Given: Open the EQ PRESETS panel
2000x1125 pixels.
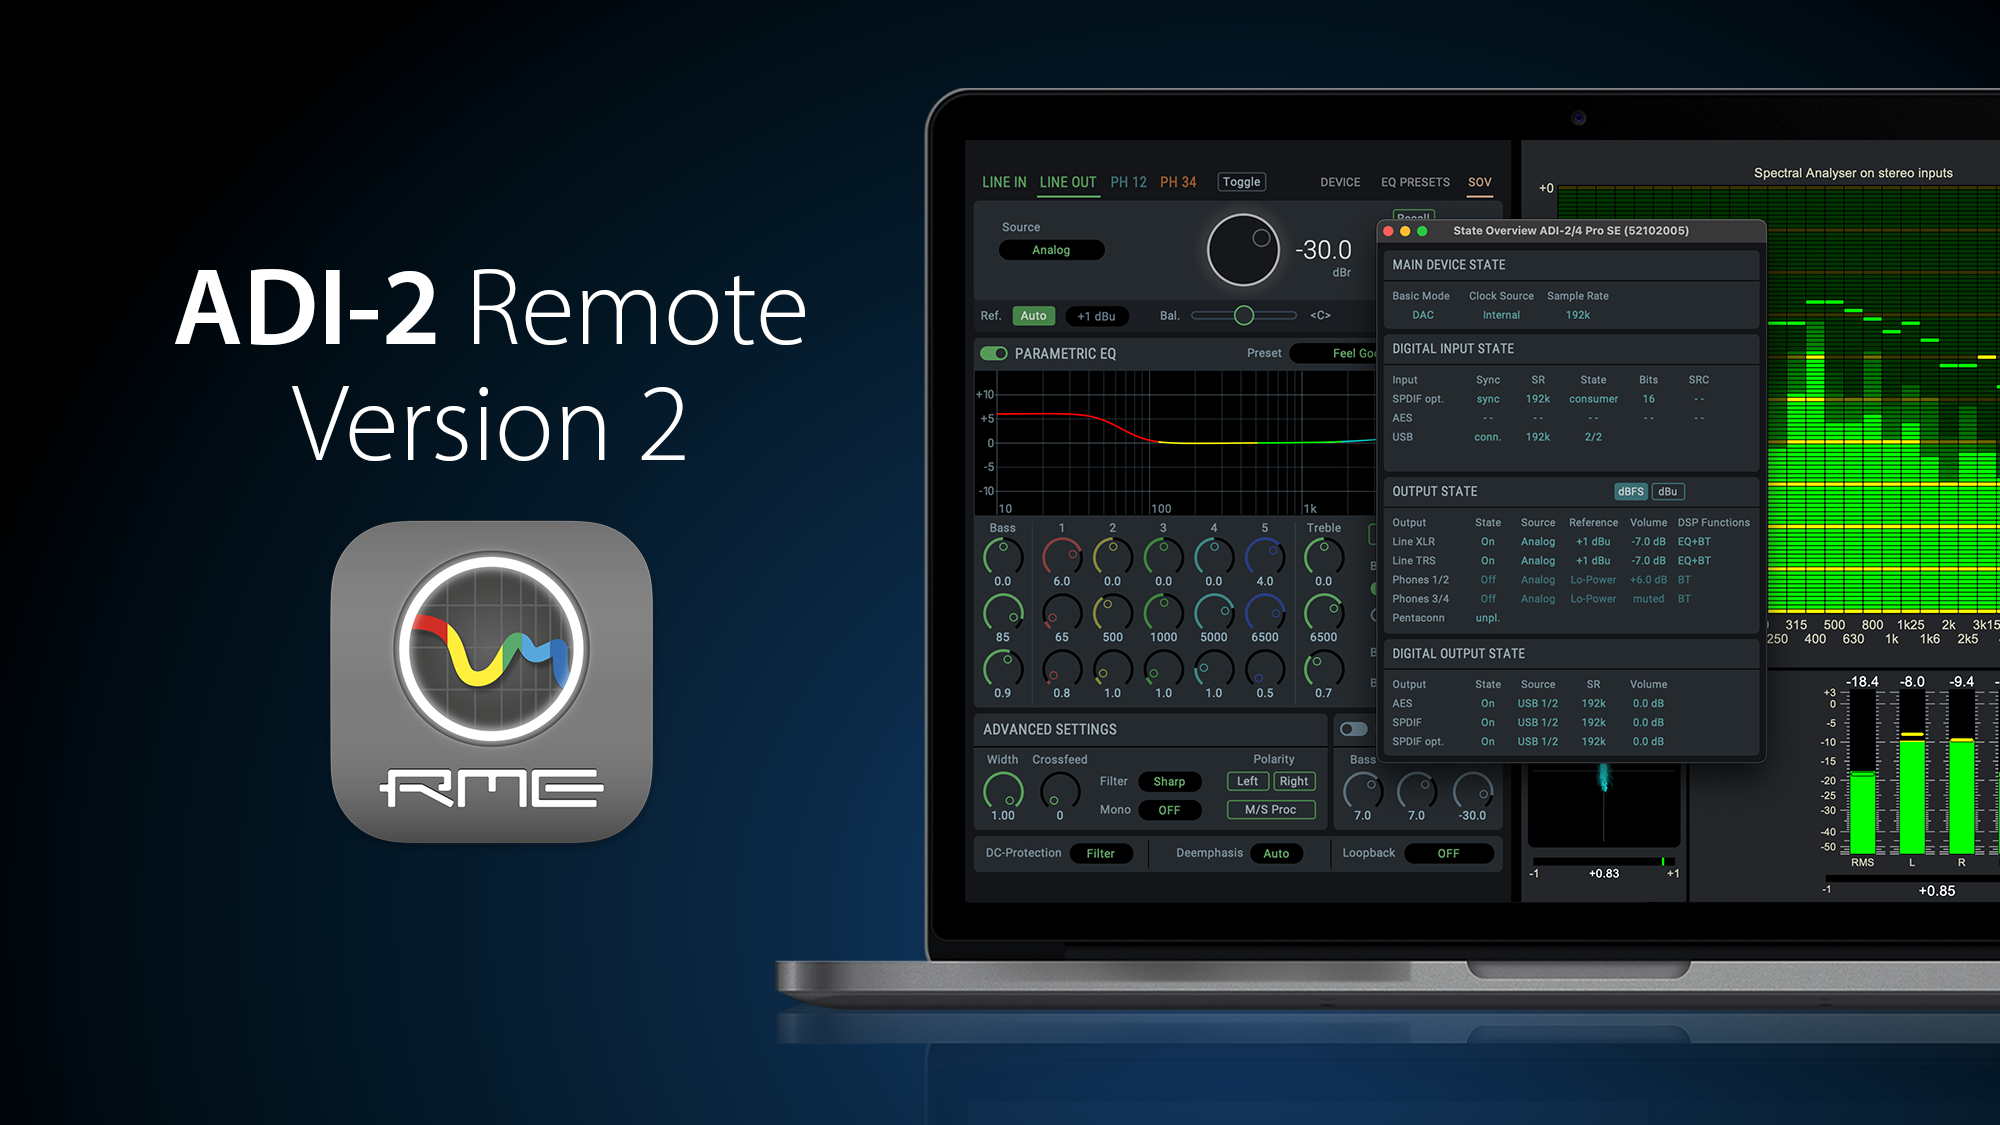Looking at the screenshot, I should tap(1413, 181).
